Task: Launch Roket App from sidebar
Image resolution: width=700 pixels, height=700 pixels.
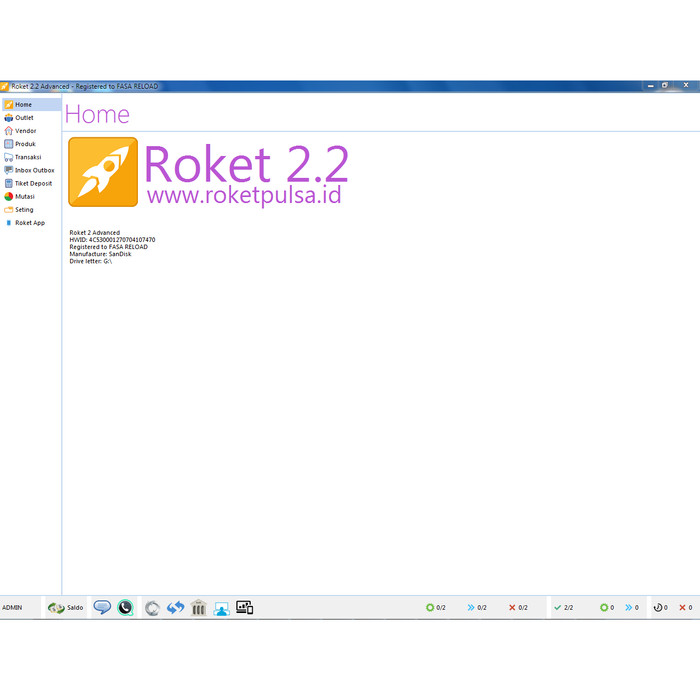Action: [29, 223]
